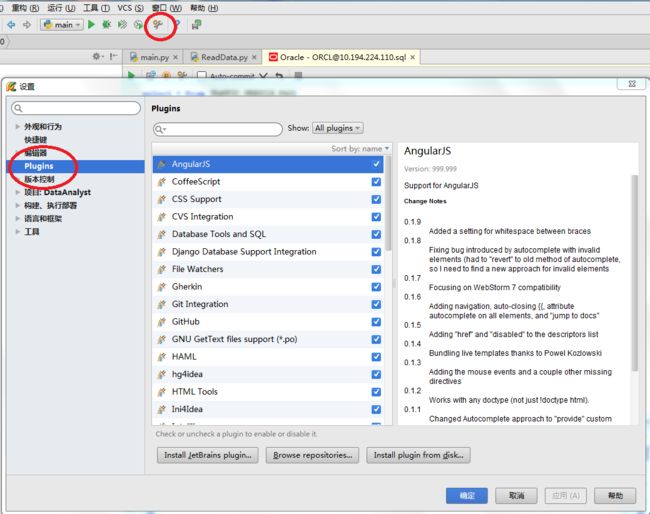Open the VCS (S) menu

(130, 7)
